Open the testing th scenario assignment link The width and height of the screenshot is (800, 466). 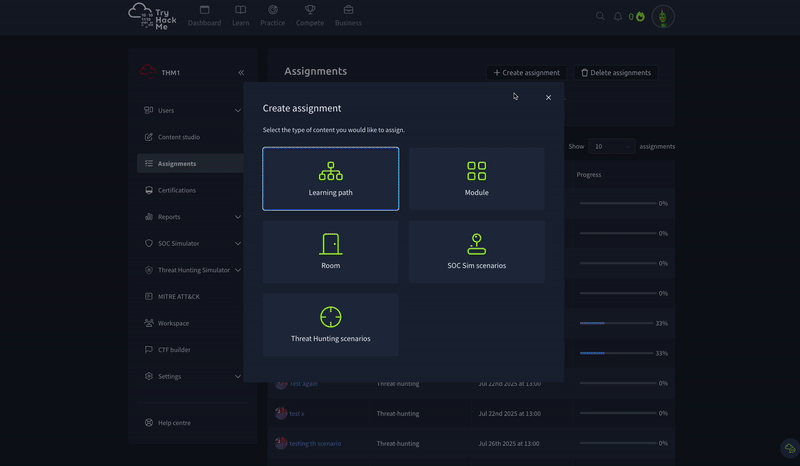(315, 443)
